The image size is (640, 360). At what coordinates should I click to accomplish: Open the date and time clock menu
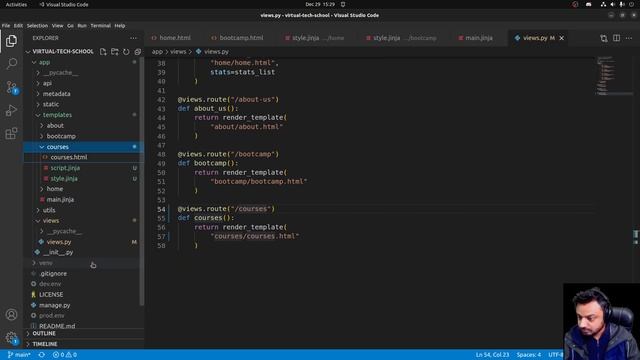point(320,4)
